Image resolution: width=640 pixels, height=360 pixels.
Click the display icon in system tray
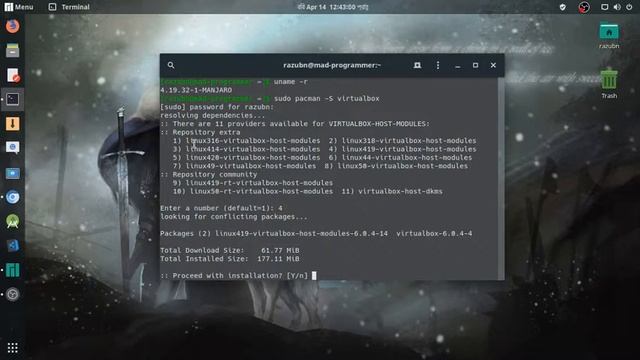(604, 7)
